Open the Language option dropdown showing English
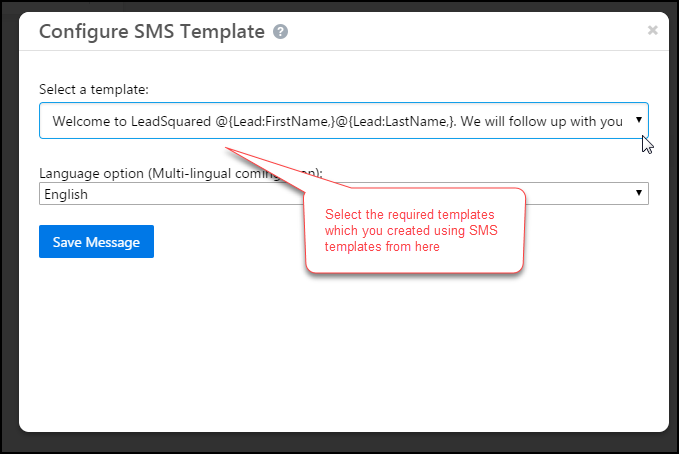This screenshot has width=679, height=454. pos(344,194)
